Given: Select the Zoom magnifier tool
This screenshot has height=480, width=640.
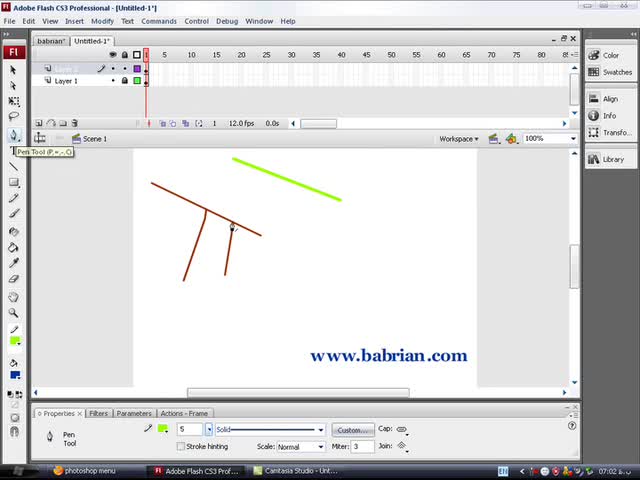Looking at the screenshot, I should tap(13, 313).
